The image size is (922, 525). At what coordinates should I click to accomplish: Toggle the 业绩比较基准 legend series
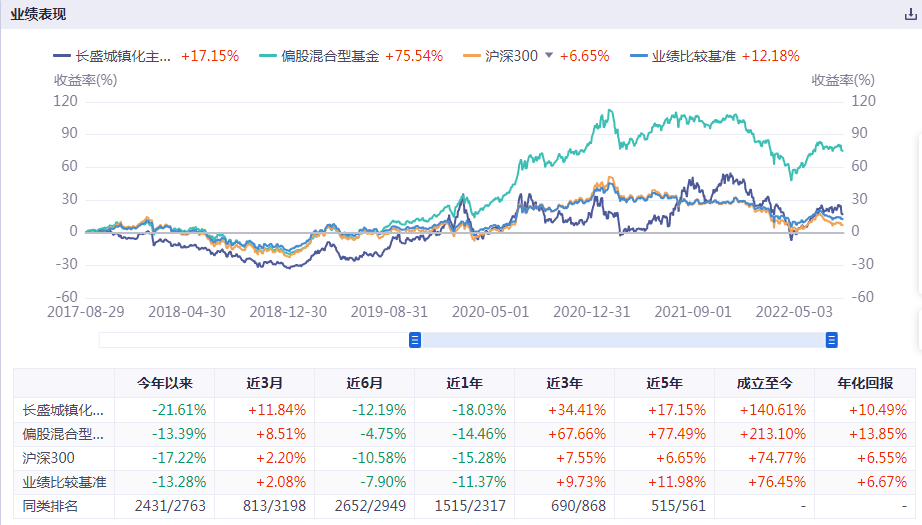(x=693, y=56)
